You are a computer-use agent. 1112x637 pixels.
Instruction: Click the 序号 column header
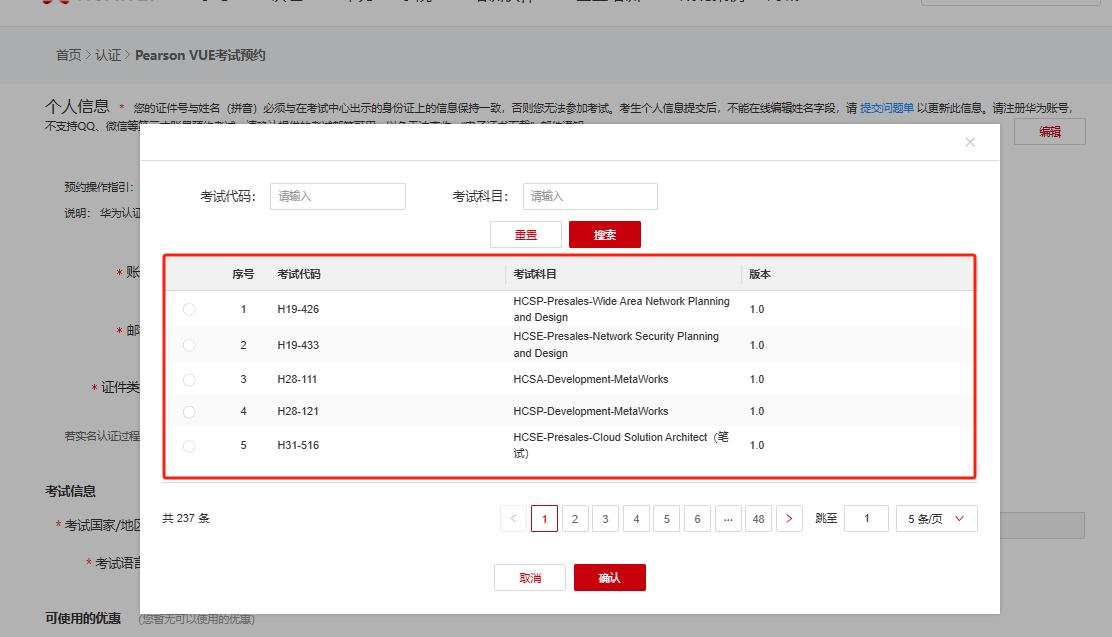point(243,274)
